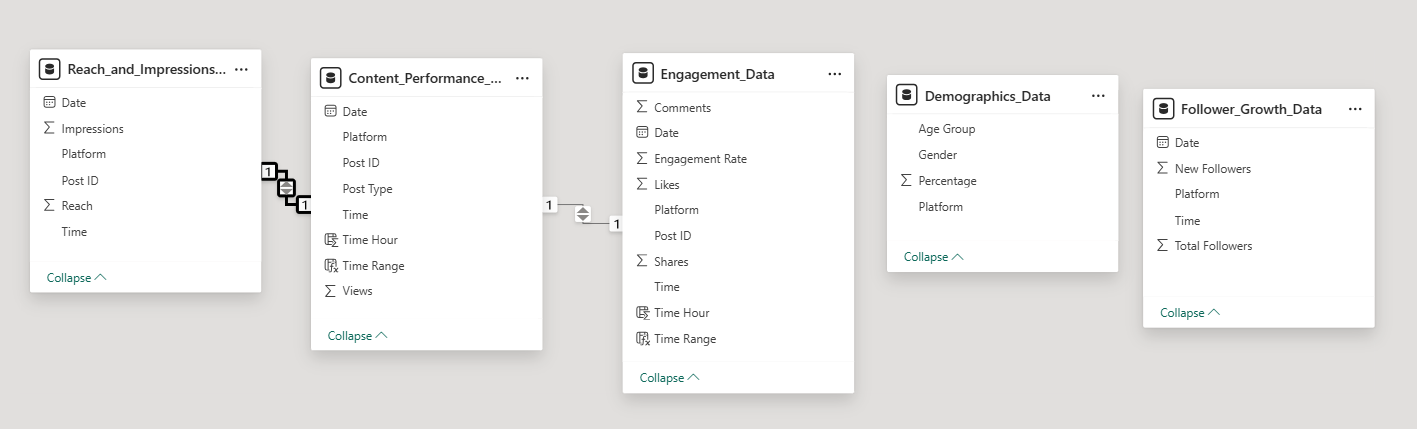Click calculated column icon of Engagement_Data Time Hour
1417x429 pixels.
643,312
